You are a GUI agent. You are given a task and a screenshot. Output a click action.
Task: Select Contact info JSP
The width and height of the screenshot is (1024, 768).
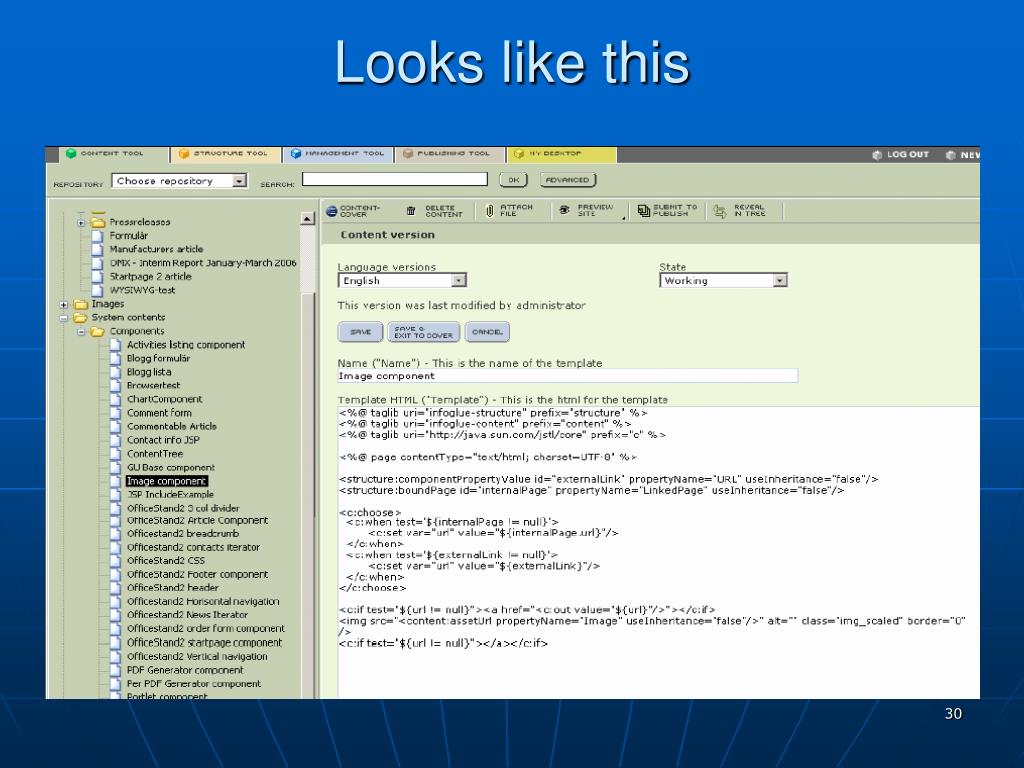(x=163, y=441)
